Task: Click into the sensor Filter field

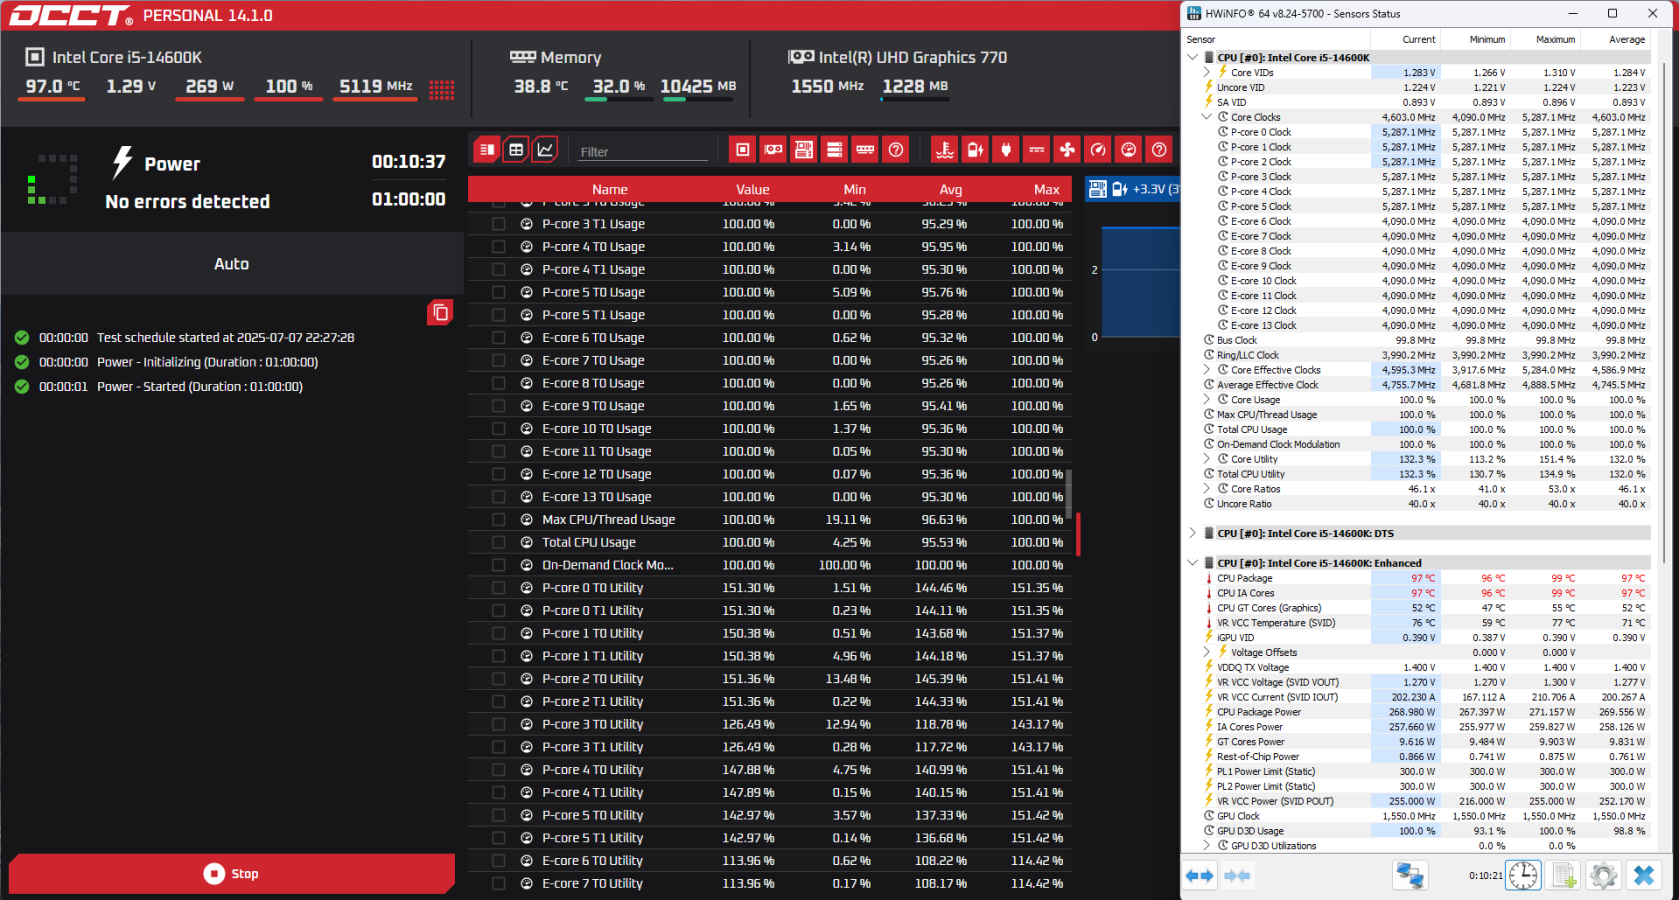Action: pos(642,152)
